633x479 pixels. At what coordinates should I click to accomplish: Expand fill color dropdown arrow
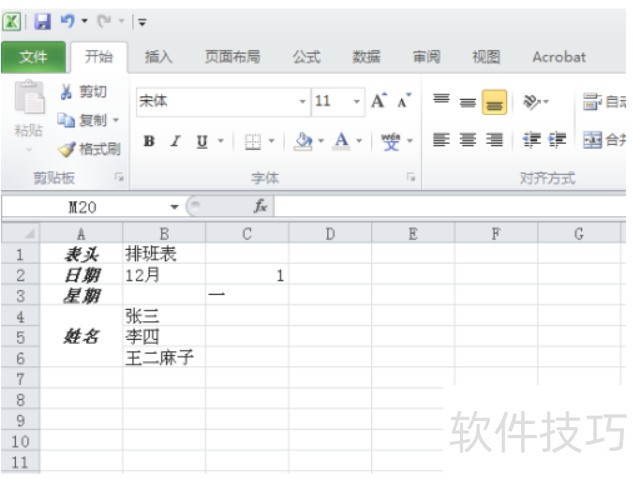(x=321, y=141)
